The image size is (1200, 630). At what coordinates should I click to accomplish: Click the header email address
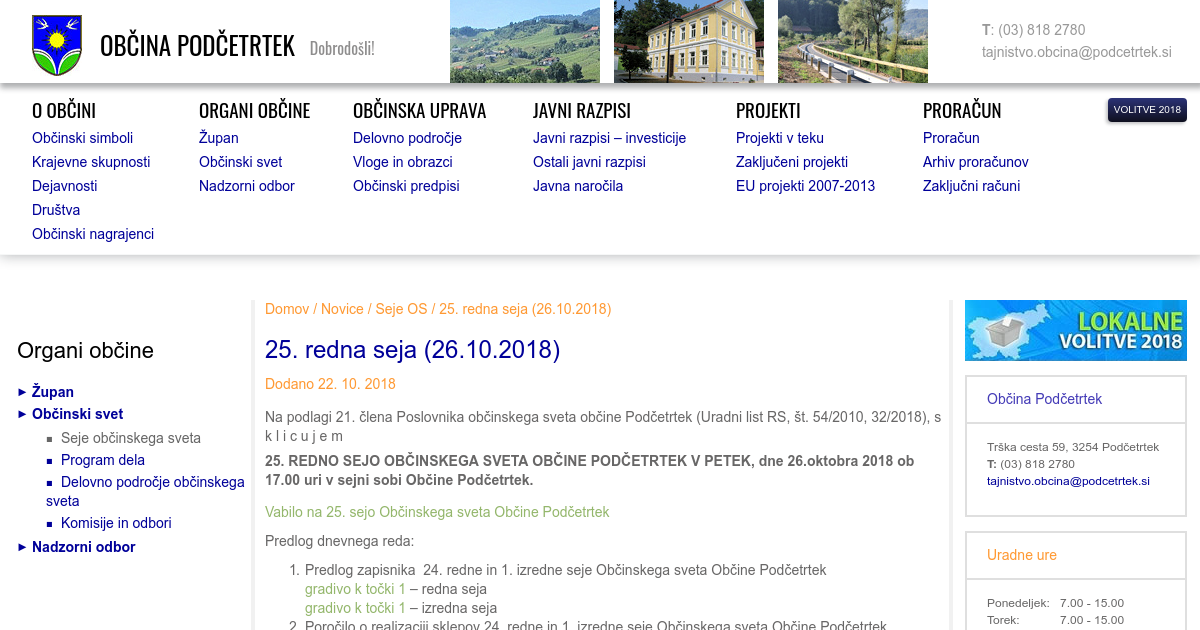tap(1076, 52)
